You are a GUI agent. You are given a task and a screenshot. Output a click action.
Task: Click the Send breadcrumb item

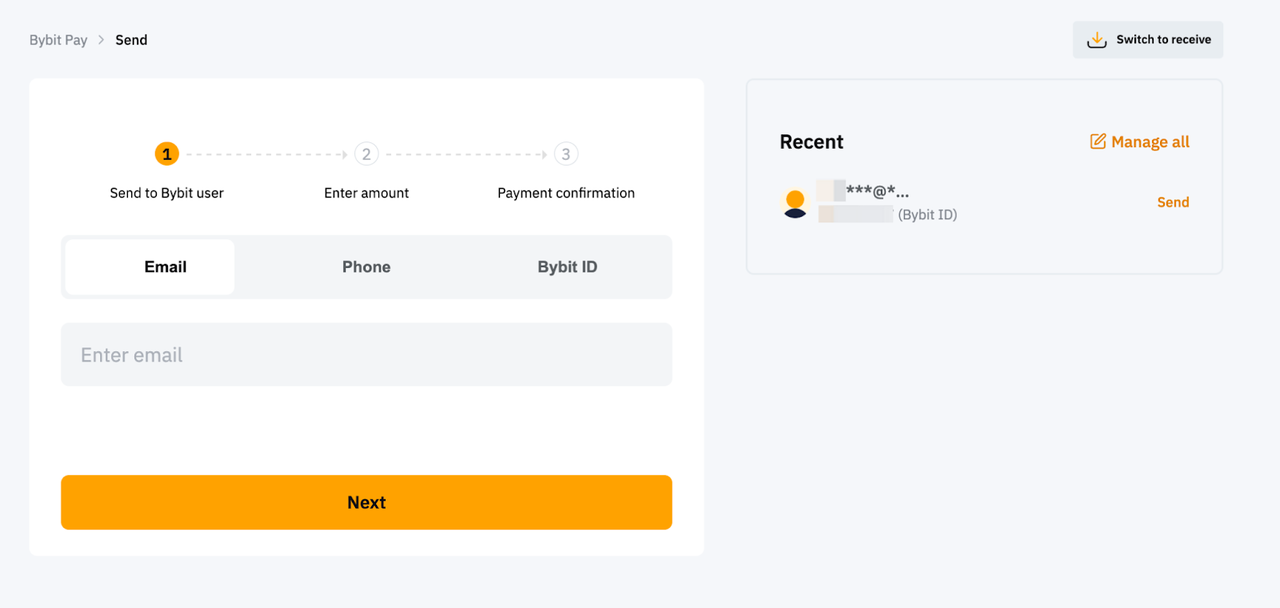pos(131,40)
